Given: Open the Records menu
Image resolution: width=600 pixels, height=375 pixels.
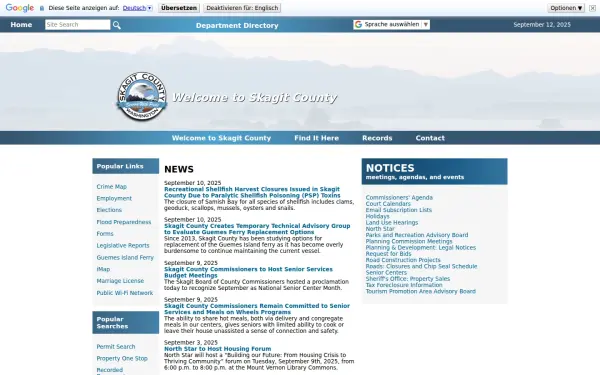Looking at the screenshot, I should coord(377,138).
